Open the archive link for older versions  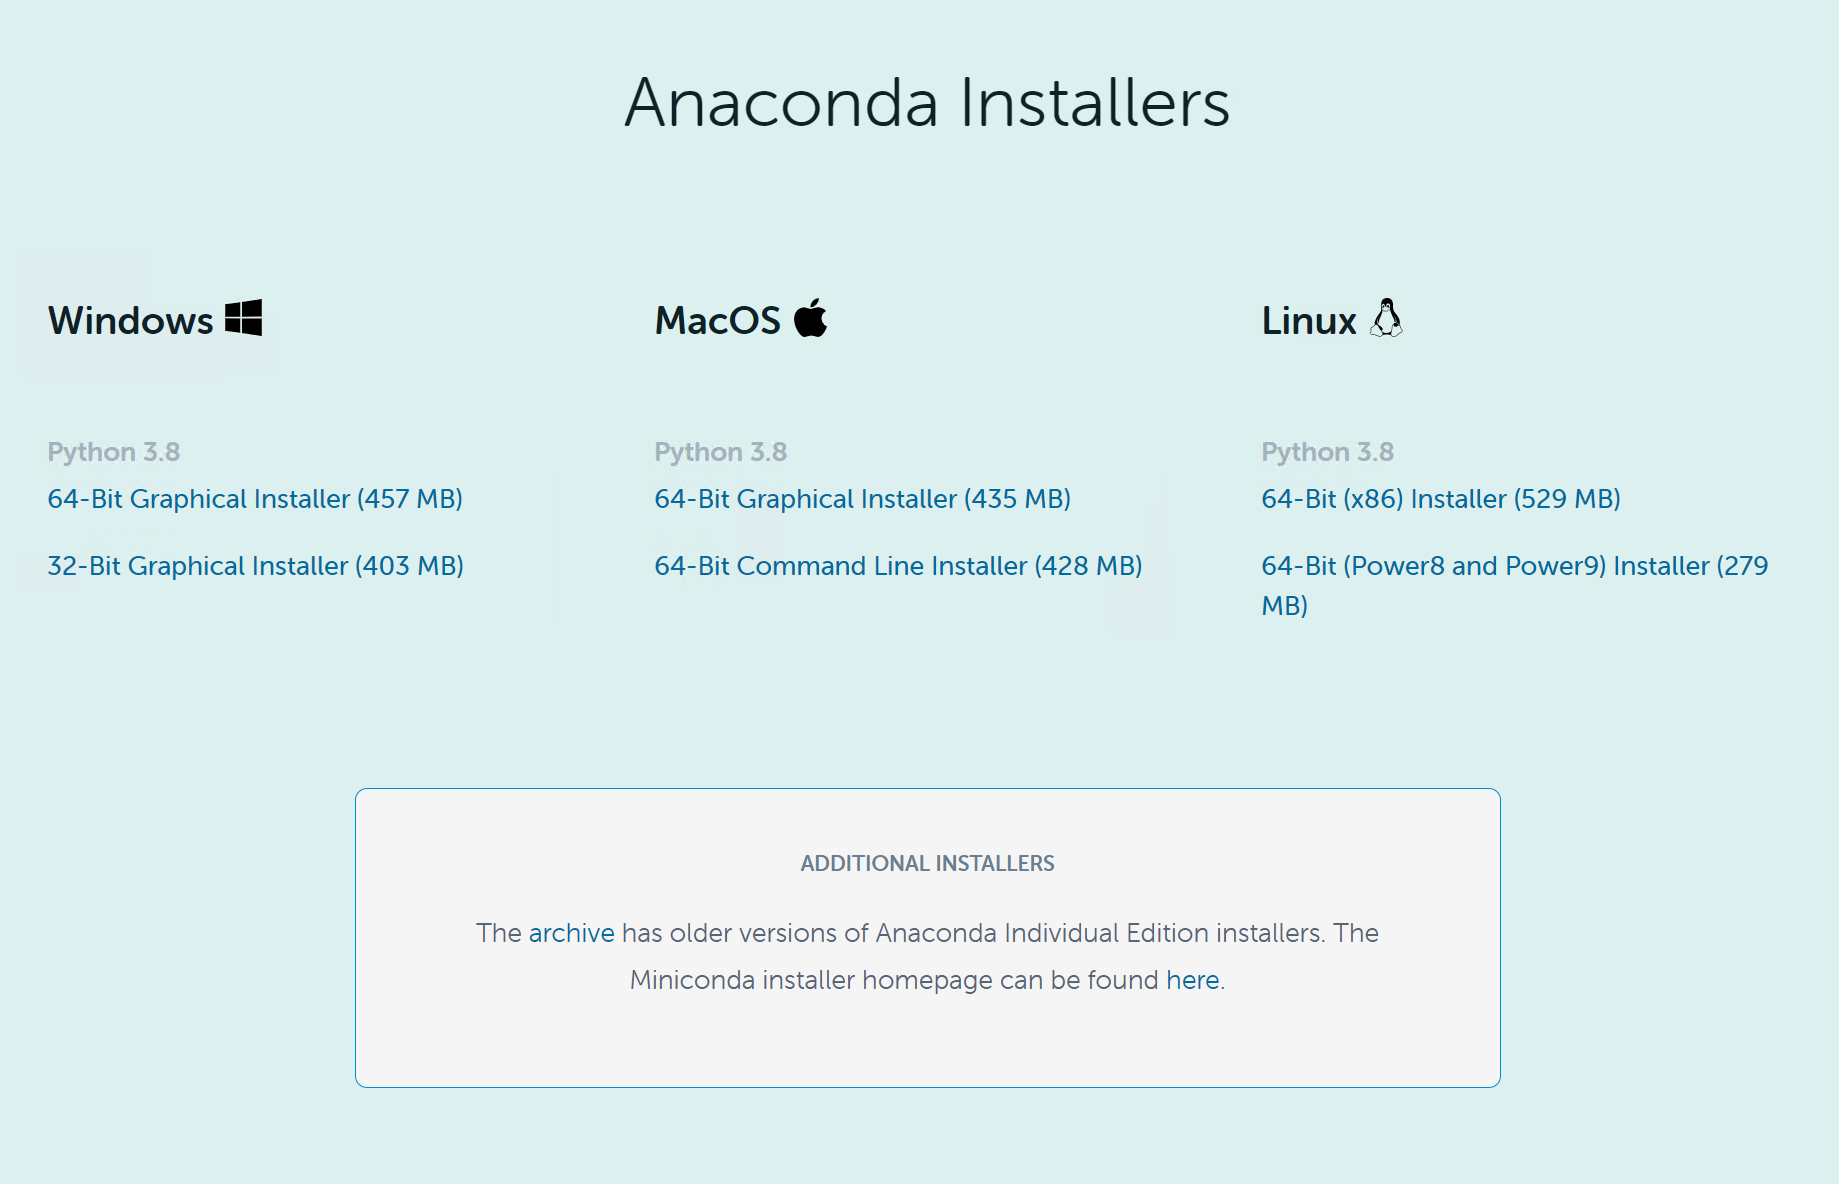pyautogui.click(x=571, y=933)
